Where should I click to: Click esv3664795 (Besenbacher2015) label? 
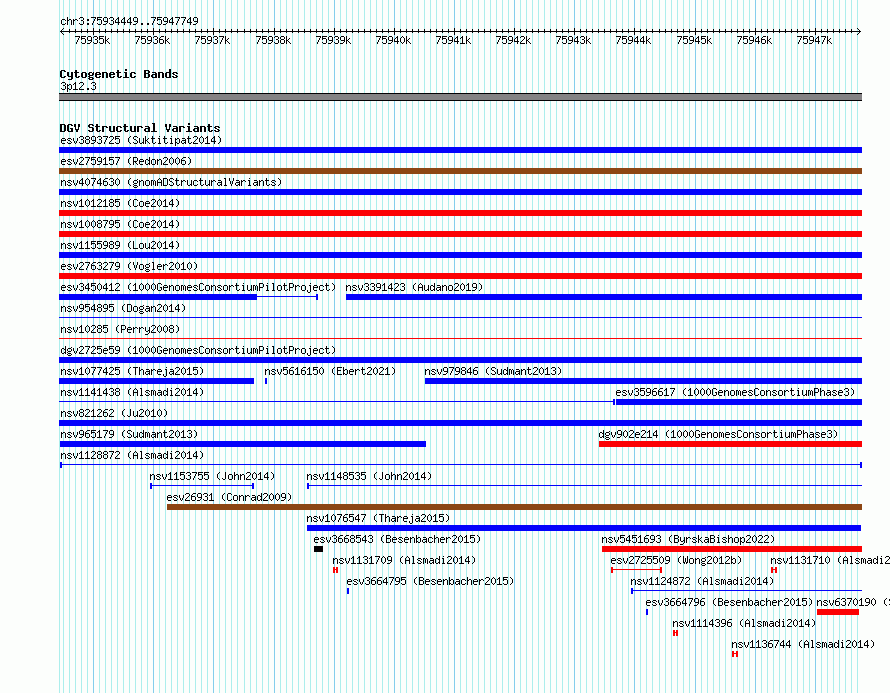click(x=430, y=581)
